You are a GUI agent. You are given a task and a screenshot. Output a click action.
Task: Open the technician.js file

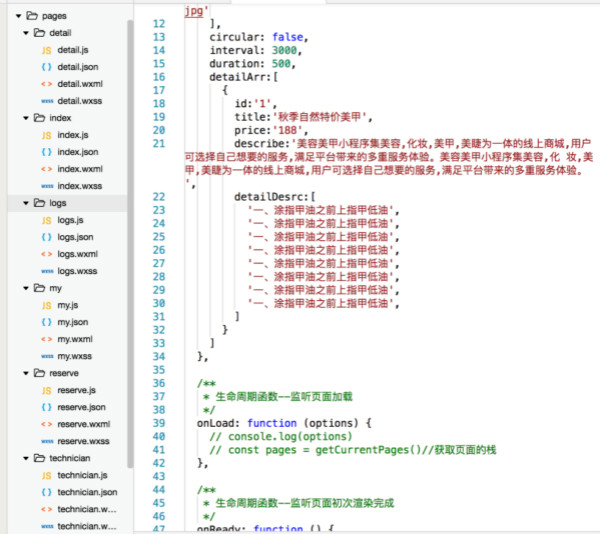tap(82, 475)
